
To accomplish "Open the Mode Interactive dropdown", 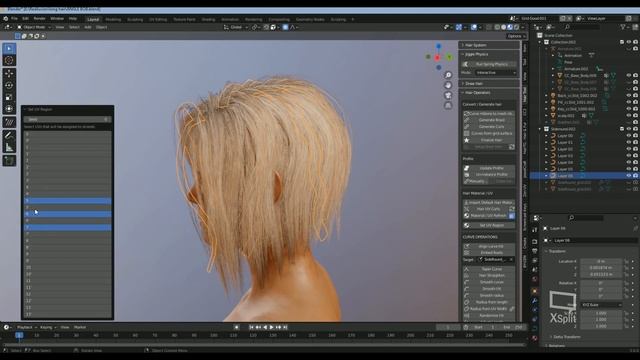I will [x=496, y=73].
